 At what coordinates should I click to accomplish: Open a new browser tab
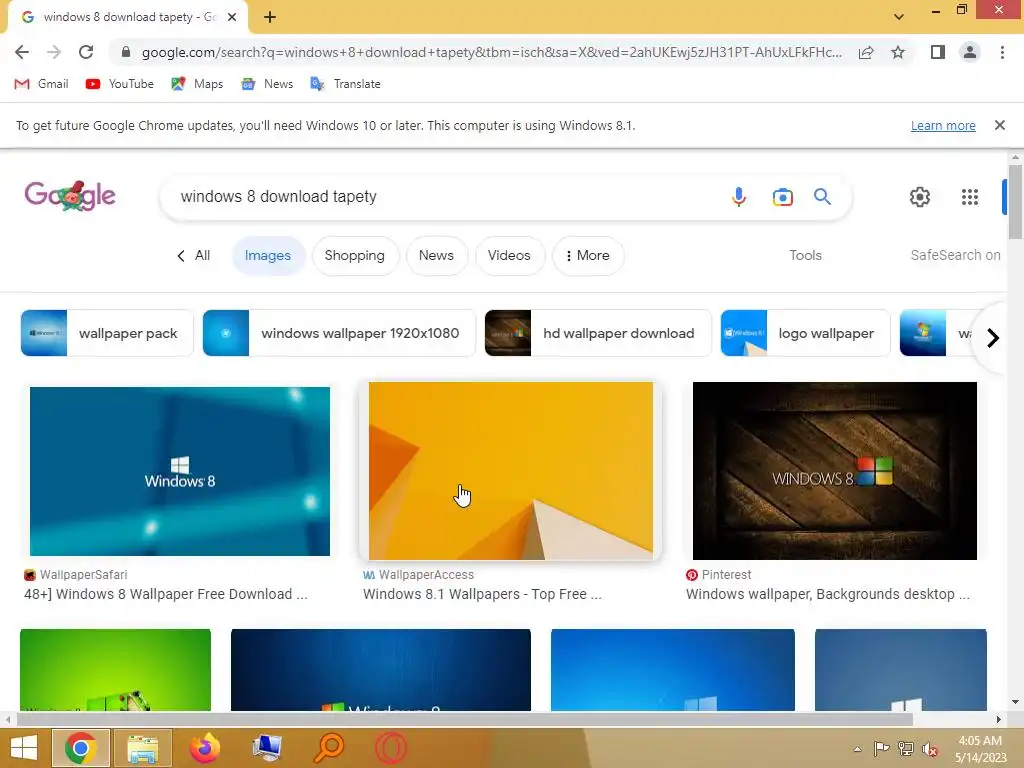(x=270, y=17)
